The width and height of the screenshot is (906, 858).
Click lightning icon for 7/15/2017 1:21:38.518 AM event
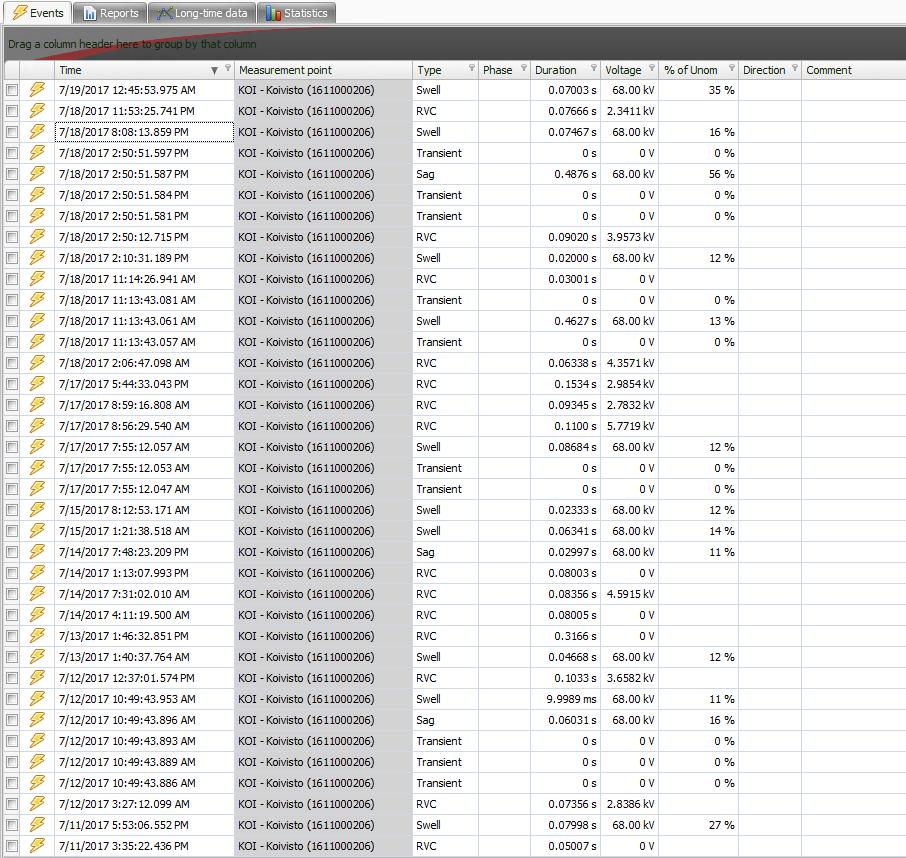click(37, 530)
